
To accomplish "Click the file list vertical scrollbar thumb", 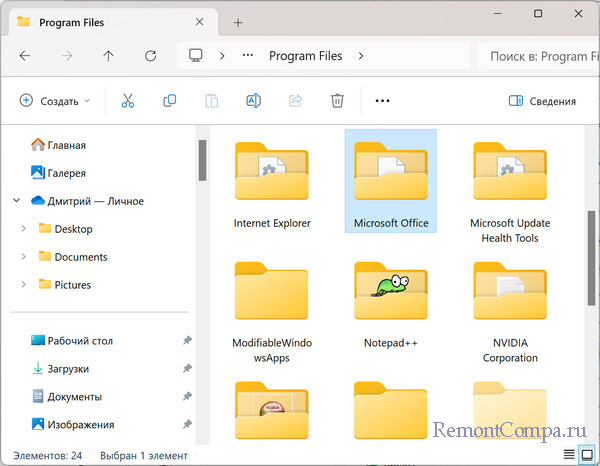I will 592,258.
